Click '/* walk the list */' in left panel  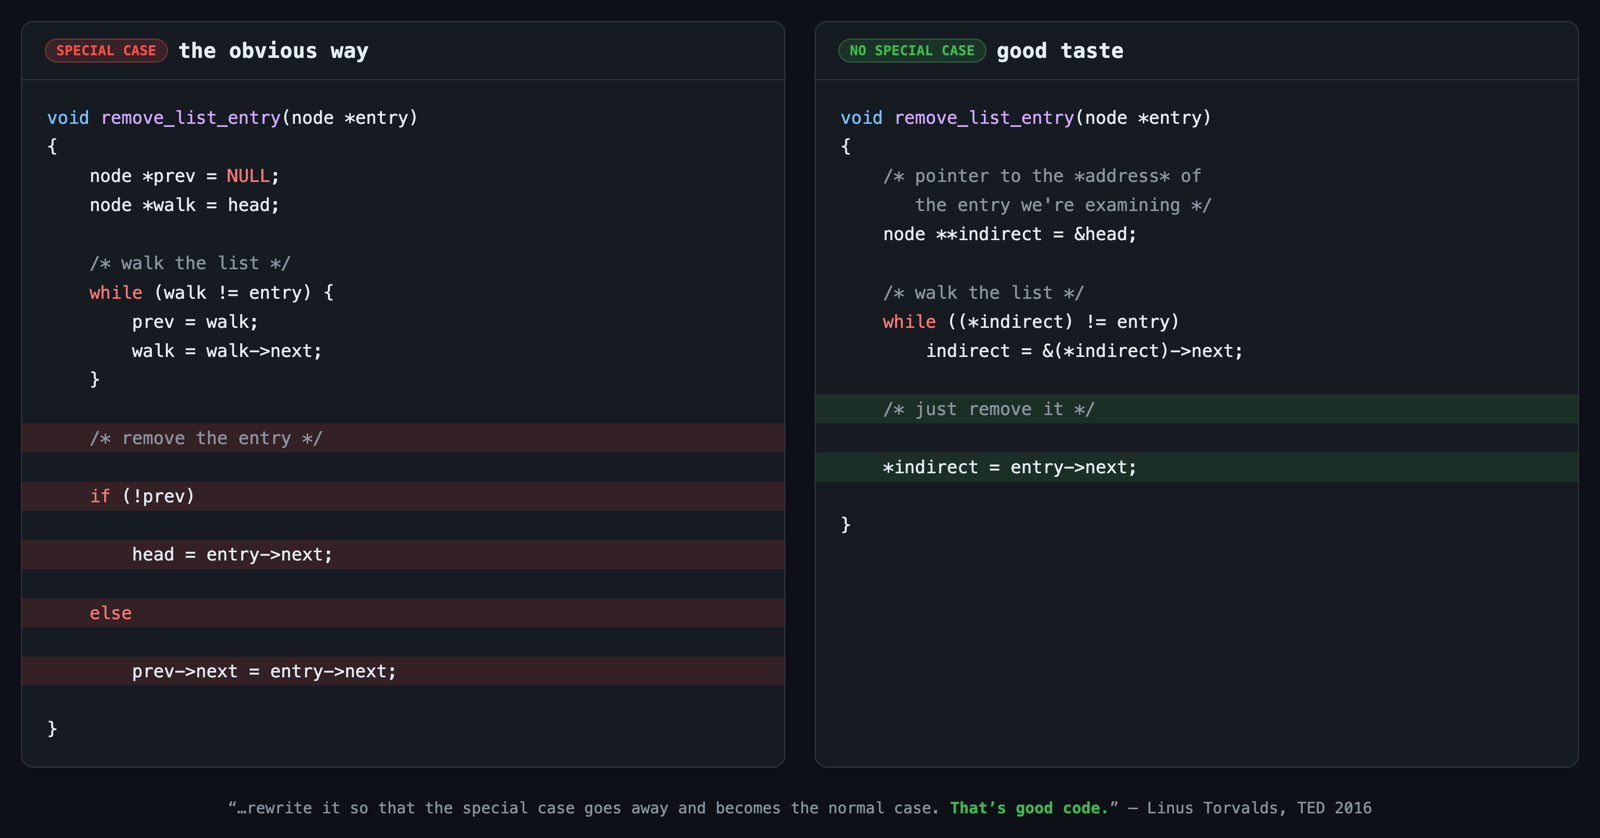coord(190,263)
